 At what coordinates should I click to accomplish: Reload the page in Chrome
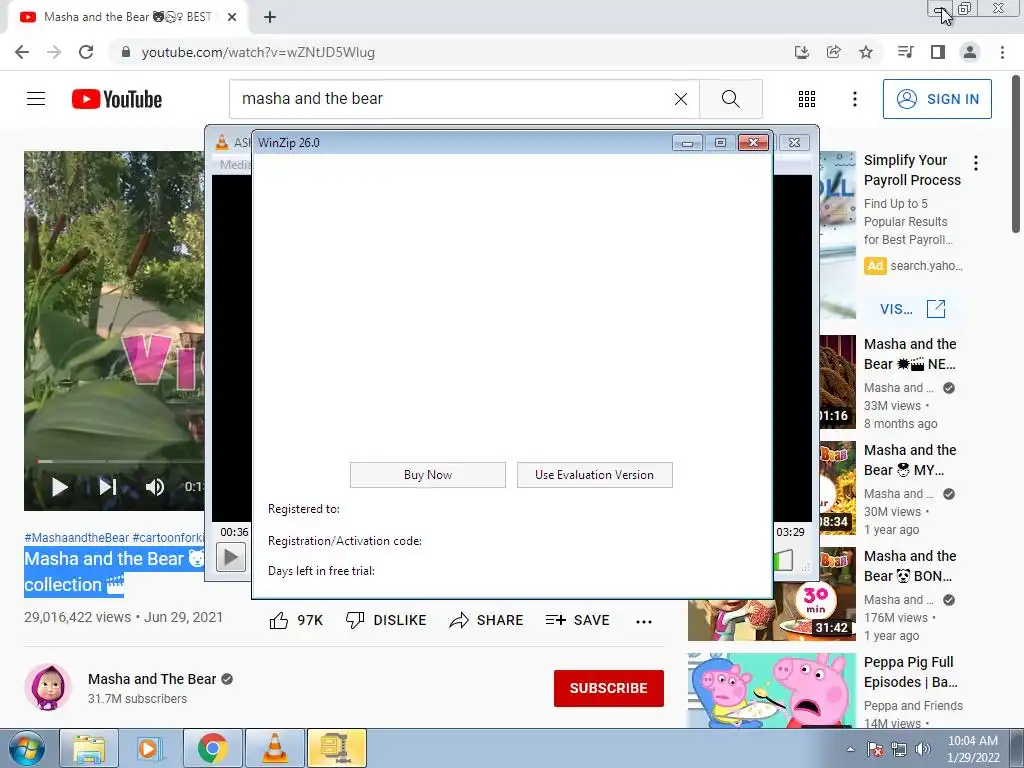pos(86,52)
